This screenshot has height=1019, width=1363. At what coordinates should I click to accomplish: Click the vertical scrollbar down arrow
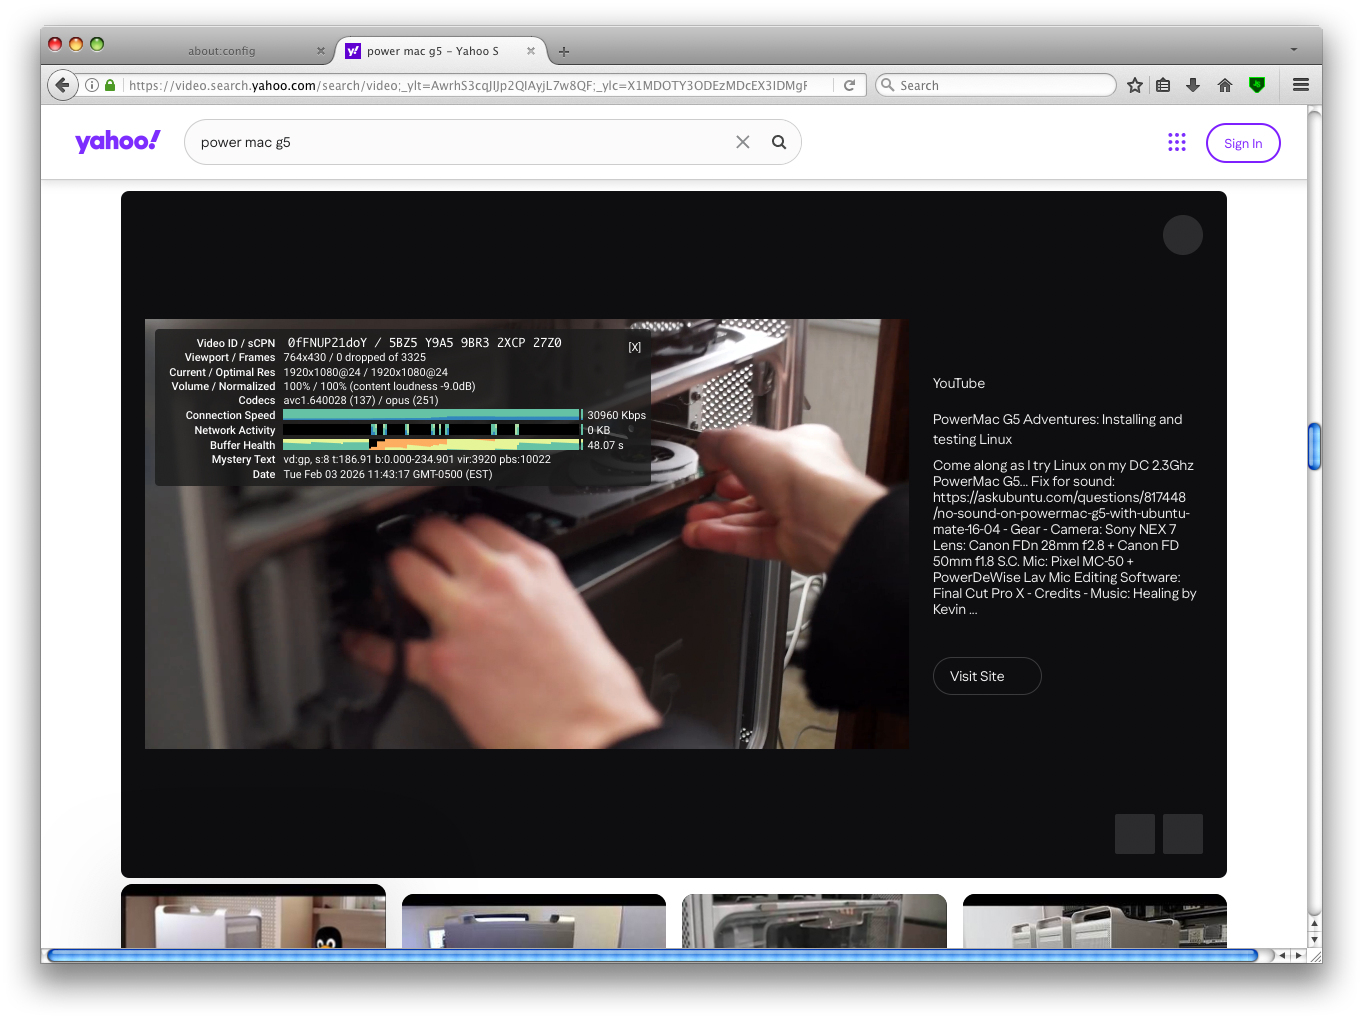click(1314, 940)
